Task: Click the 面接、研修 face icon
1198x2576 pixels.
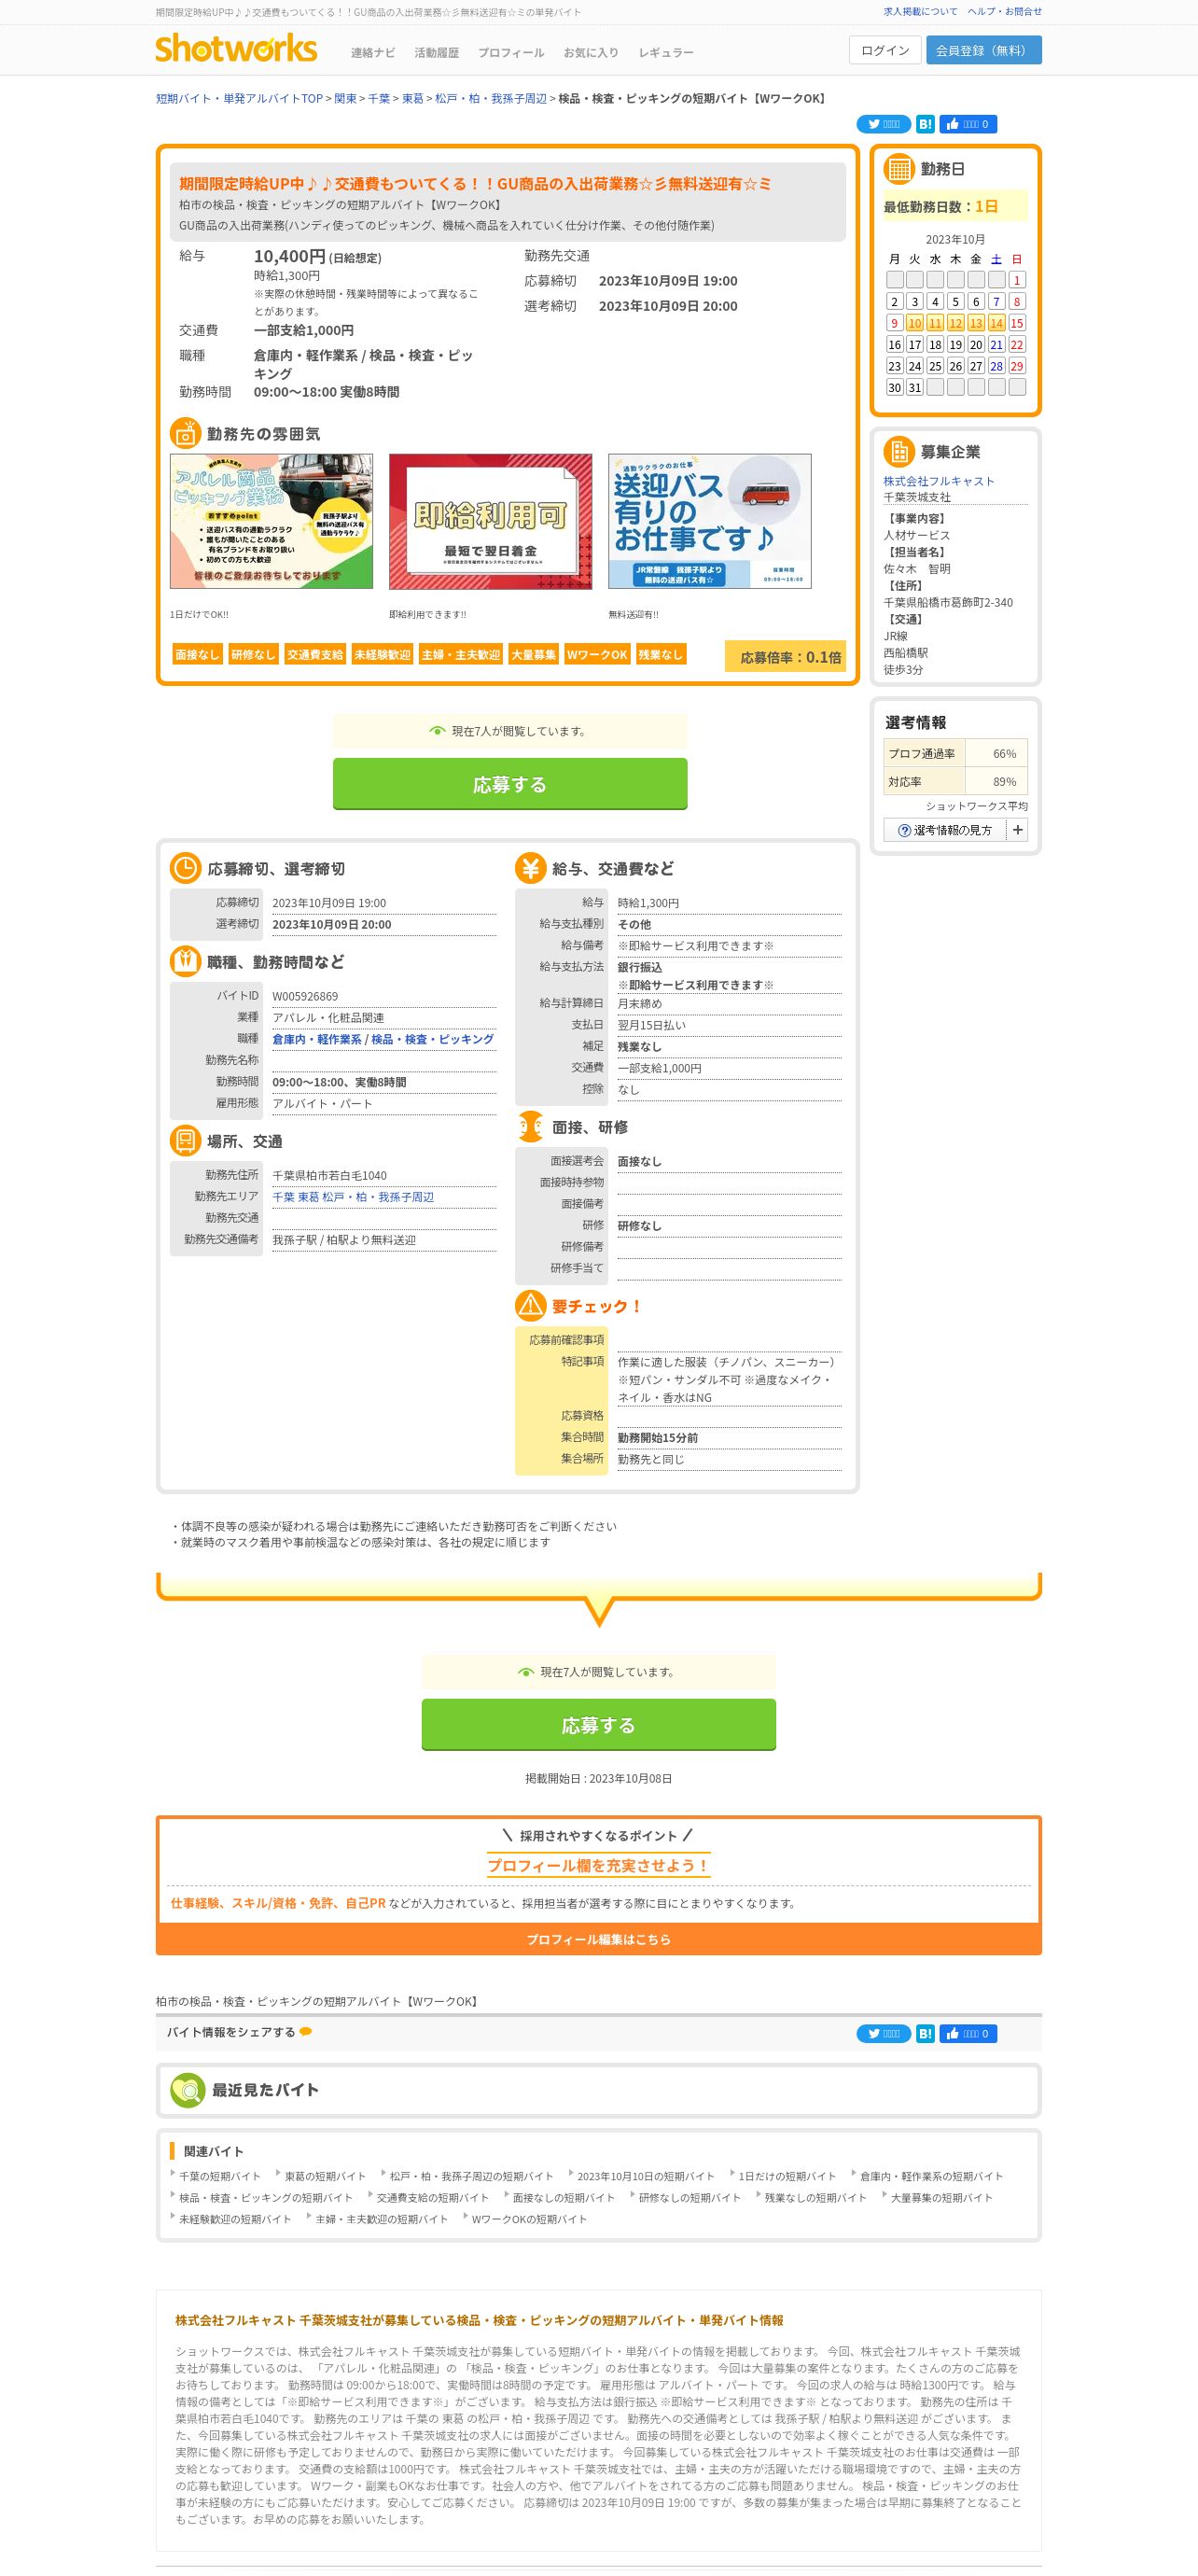Action: [531, 1126]
